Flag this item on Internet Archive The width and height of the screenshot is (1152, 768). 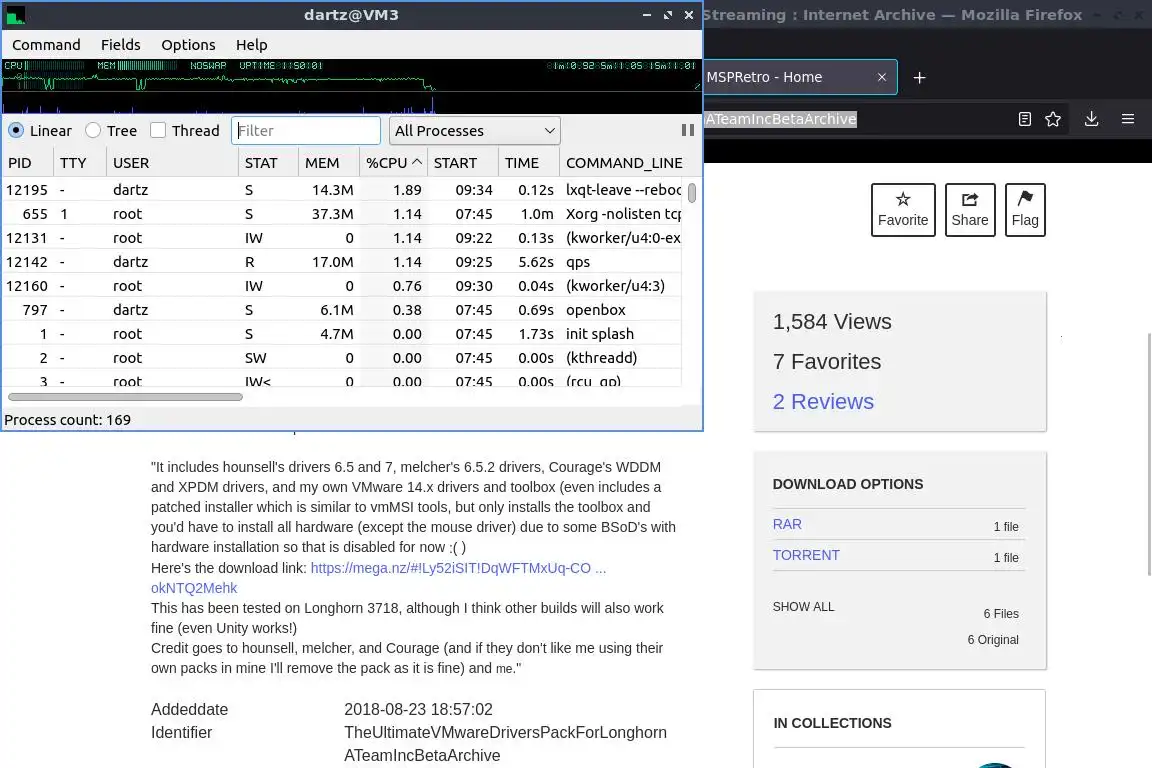pyautogui.click(x=1025, y=209)
